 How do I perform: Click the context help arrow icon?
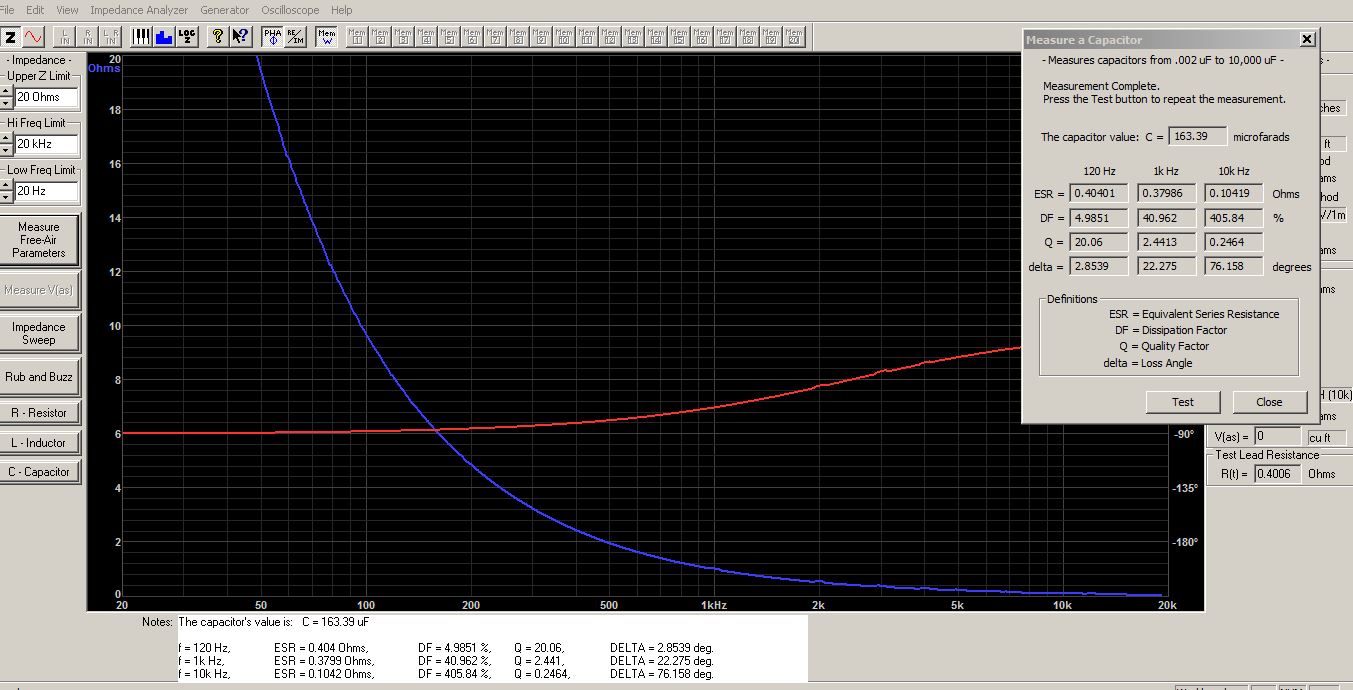tap(240, 37)
